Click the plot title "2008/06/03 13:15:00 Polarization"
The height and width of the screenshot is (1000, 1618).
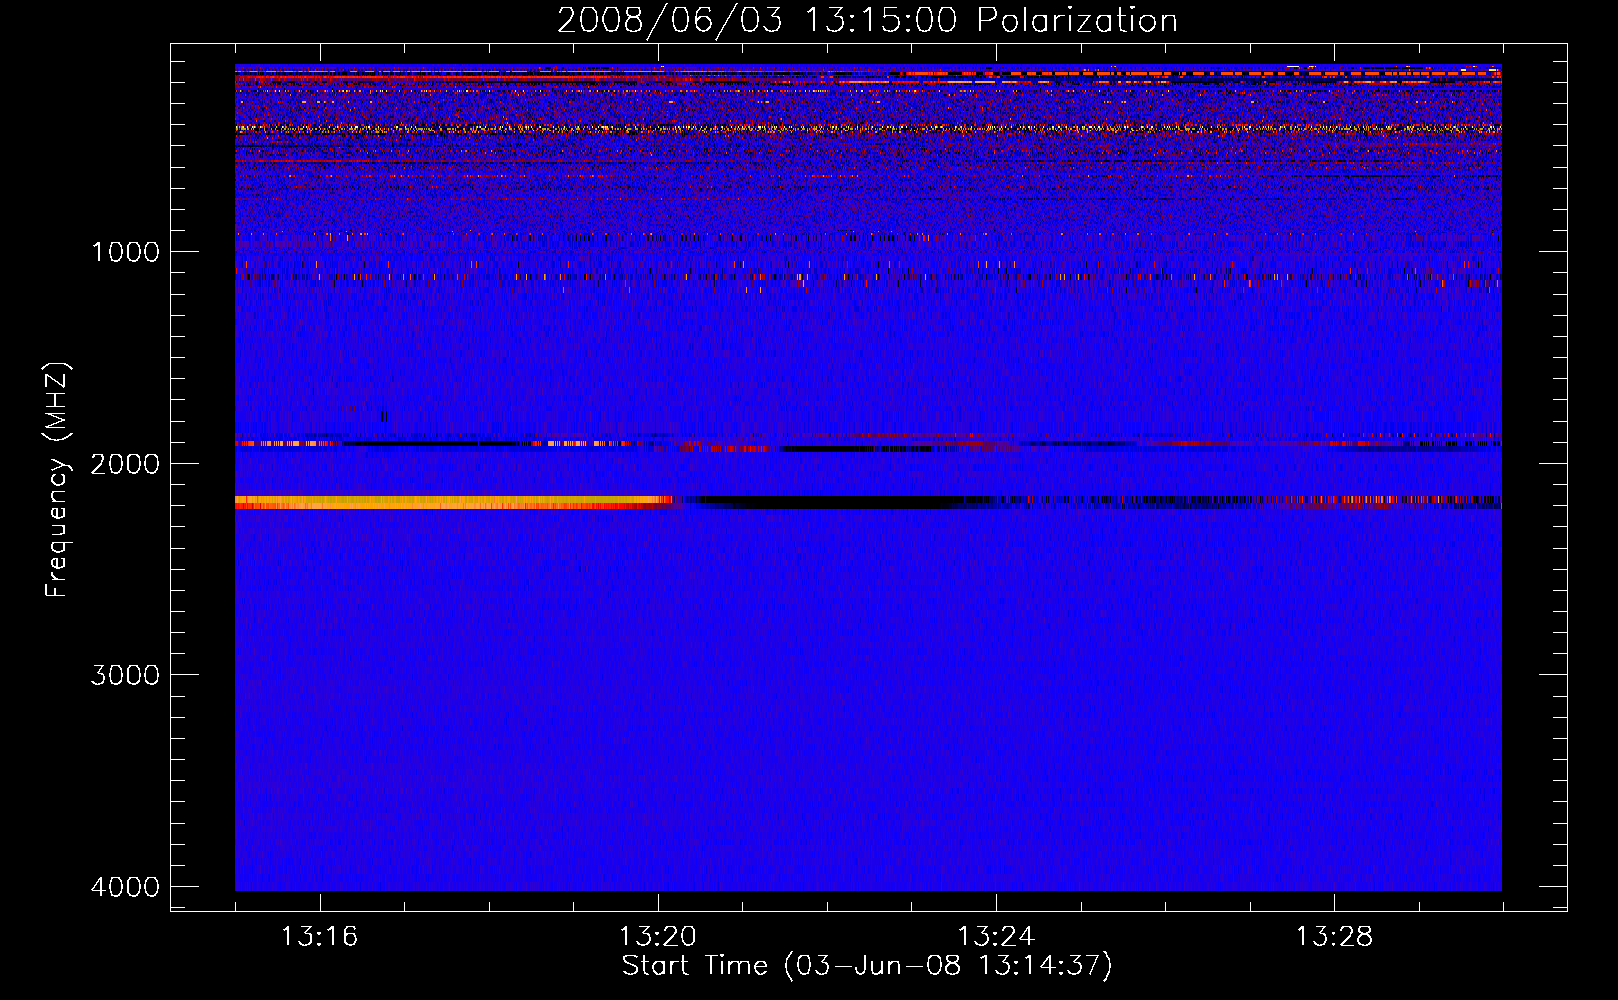pyautogui.click(x=867, y=20)
